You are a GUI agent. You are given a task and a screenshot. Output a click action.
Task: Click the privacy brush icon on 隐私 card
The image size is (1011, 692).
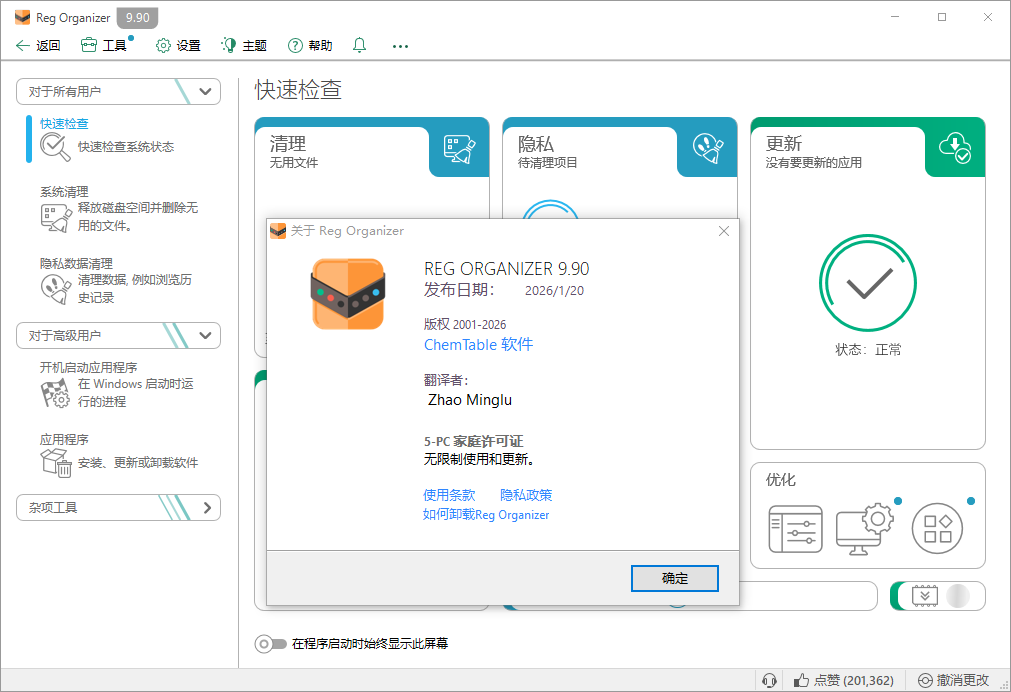[x=707, y=149]
